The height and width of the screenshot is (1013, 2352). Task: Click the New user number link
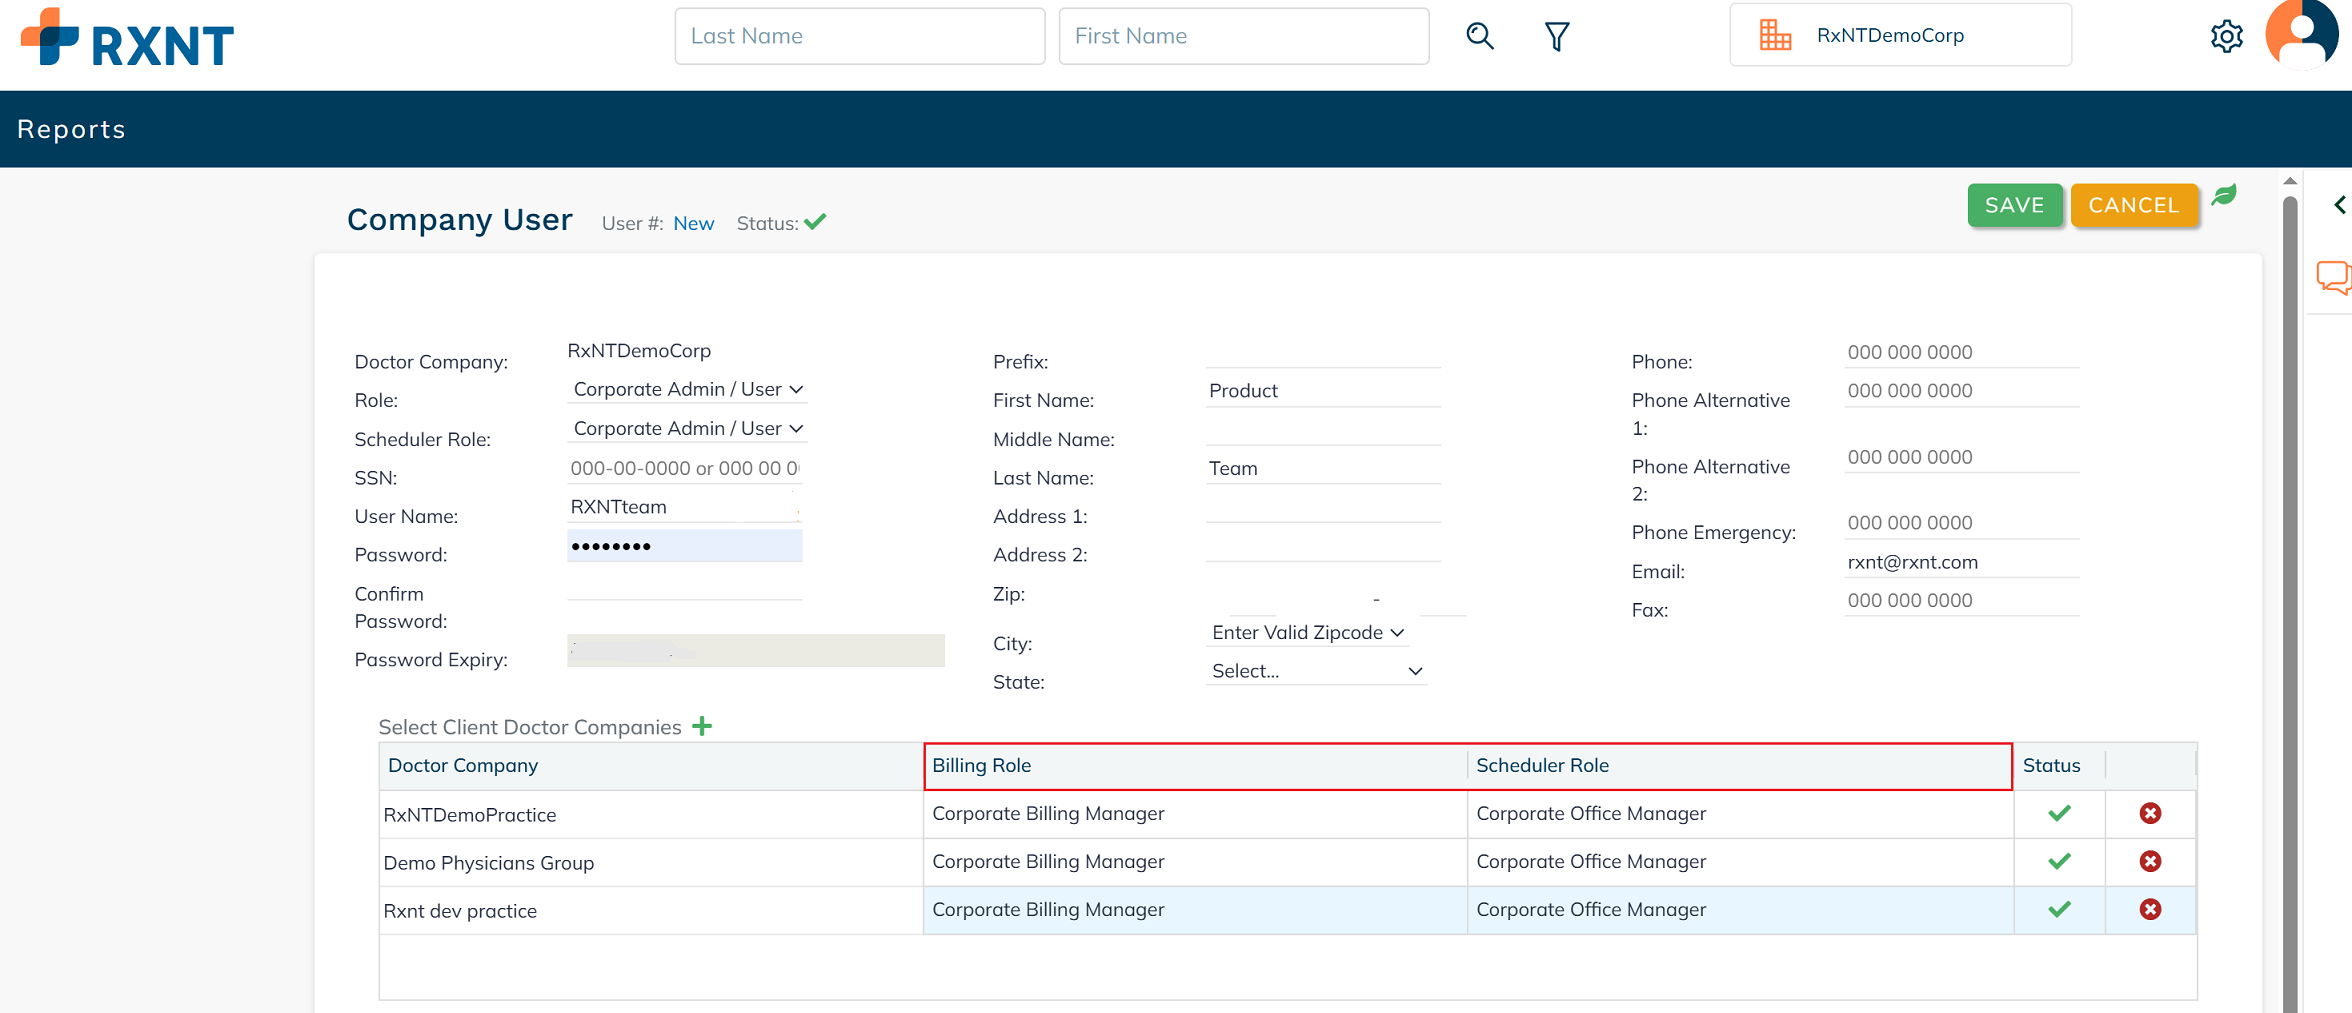click(693, 223)
